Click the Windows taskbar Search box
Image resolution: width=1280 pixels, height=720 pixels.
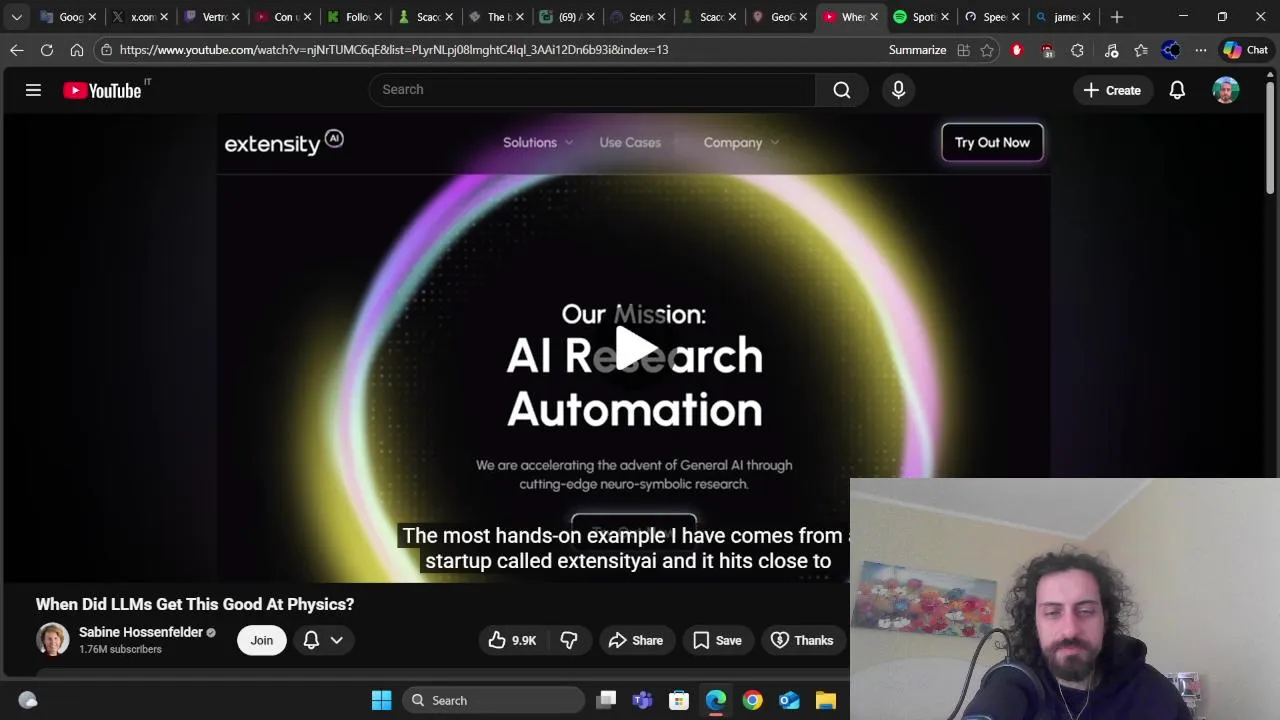pyautogui.click(x=494, y=700)
